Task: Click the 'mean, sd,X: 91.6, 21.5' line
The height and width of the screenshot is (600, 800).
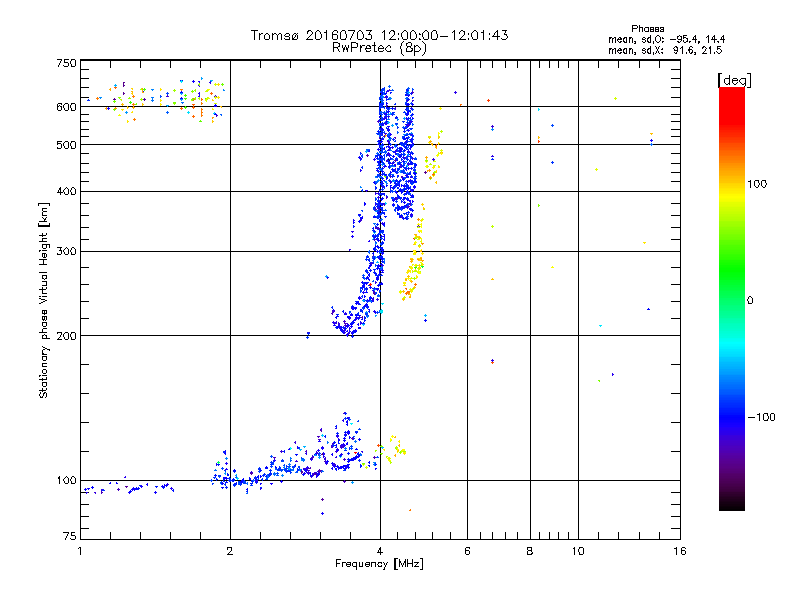Action: coord(665,50)
